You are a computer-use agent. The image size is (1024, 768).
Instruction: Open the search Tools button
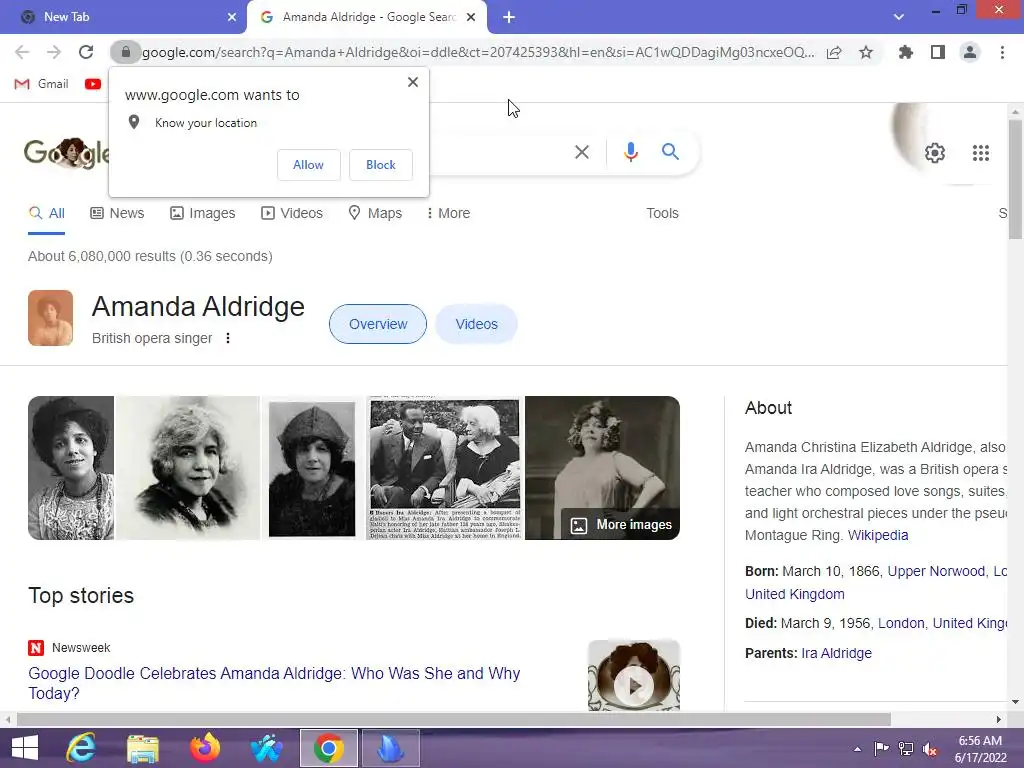[662, 213]
